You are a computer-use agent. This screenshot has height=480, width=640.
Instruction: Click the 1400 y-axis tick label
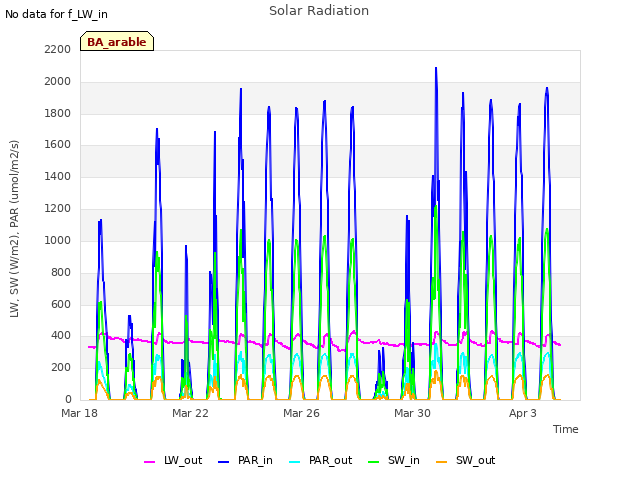point(58,176)
